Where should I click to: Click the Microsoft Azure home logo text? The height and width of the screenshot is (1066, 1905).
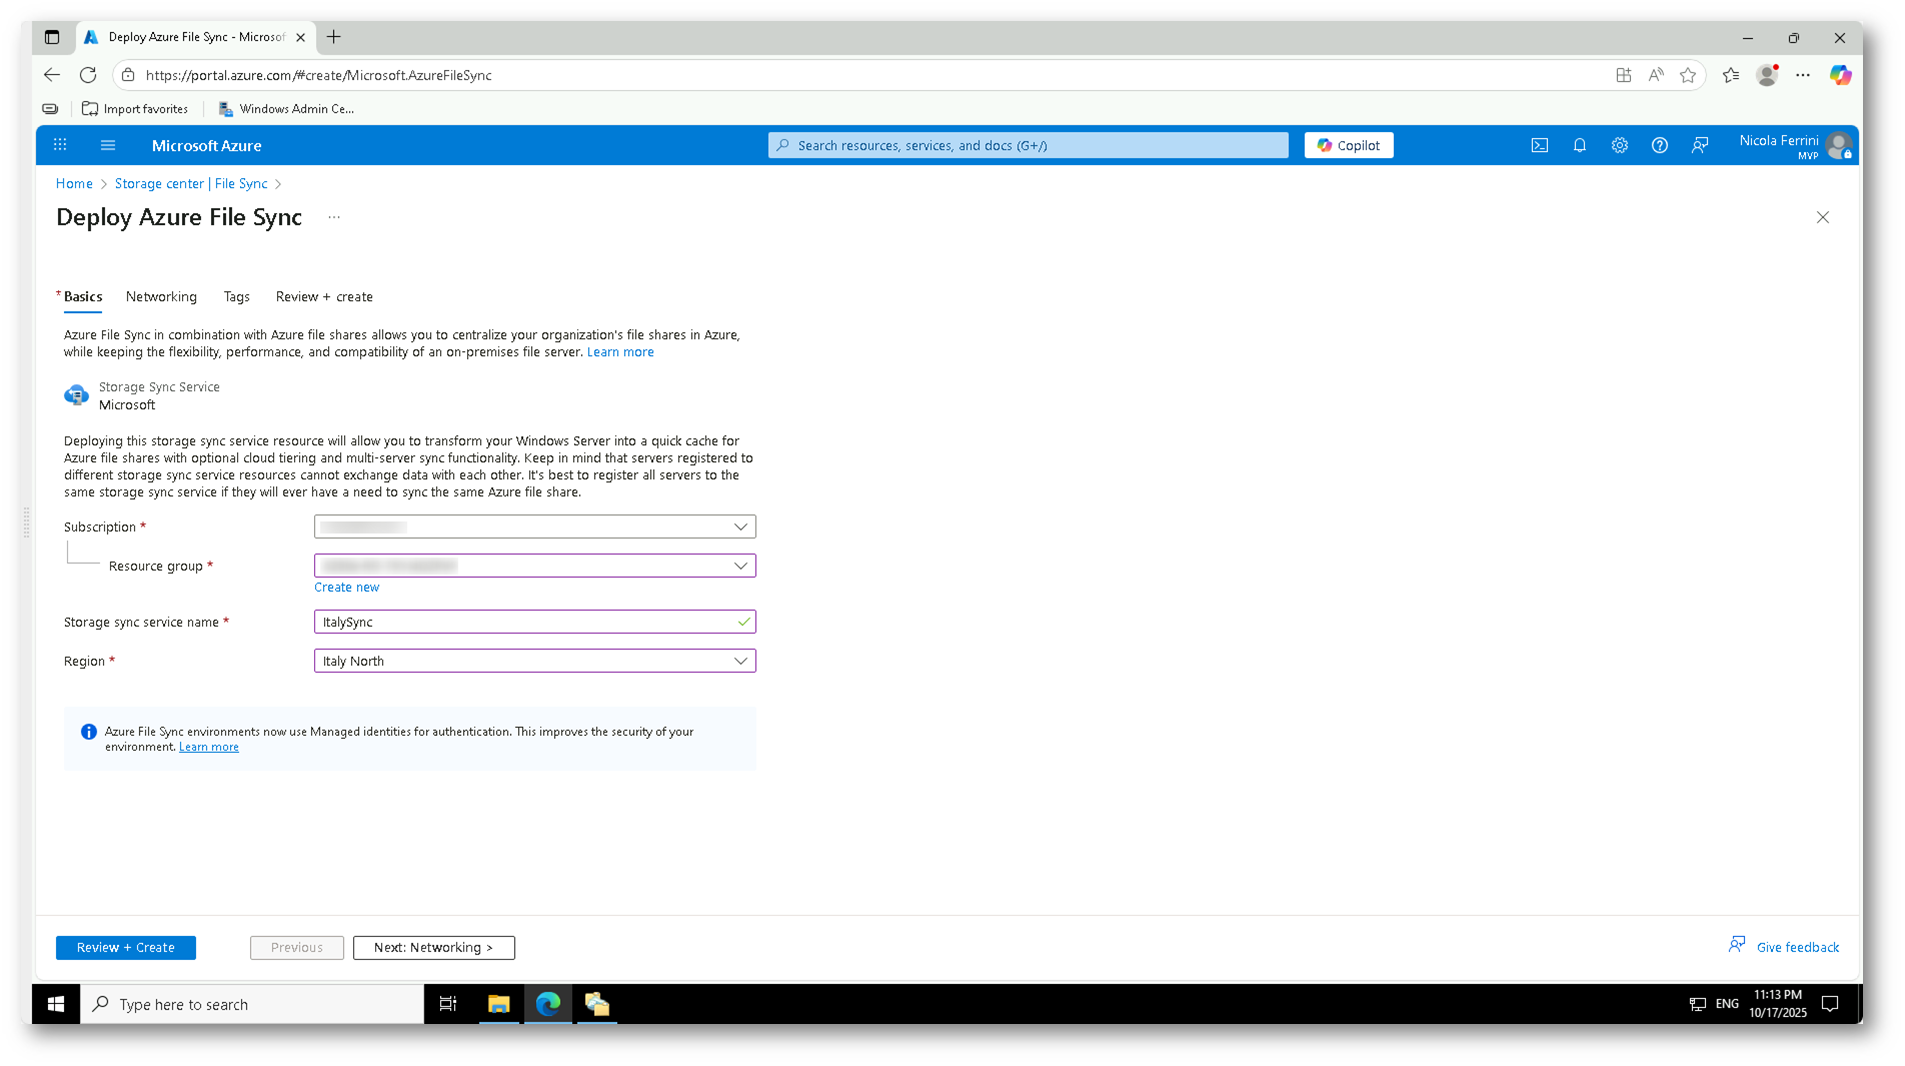pos(207,146)
